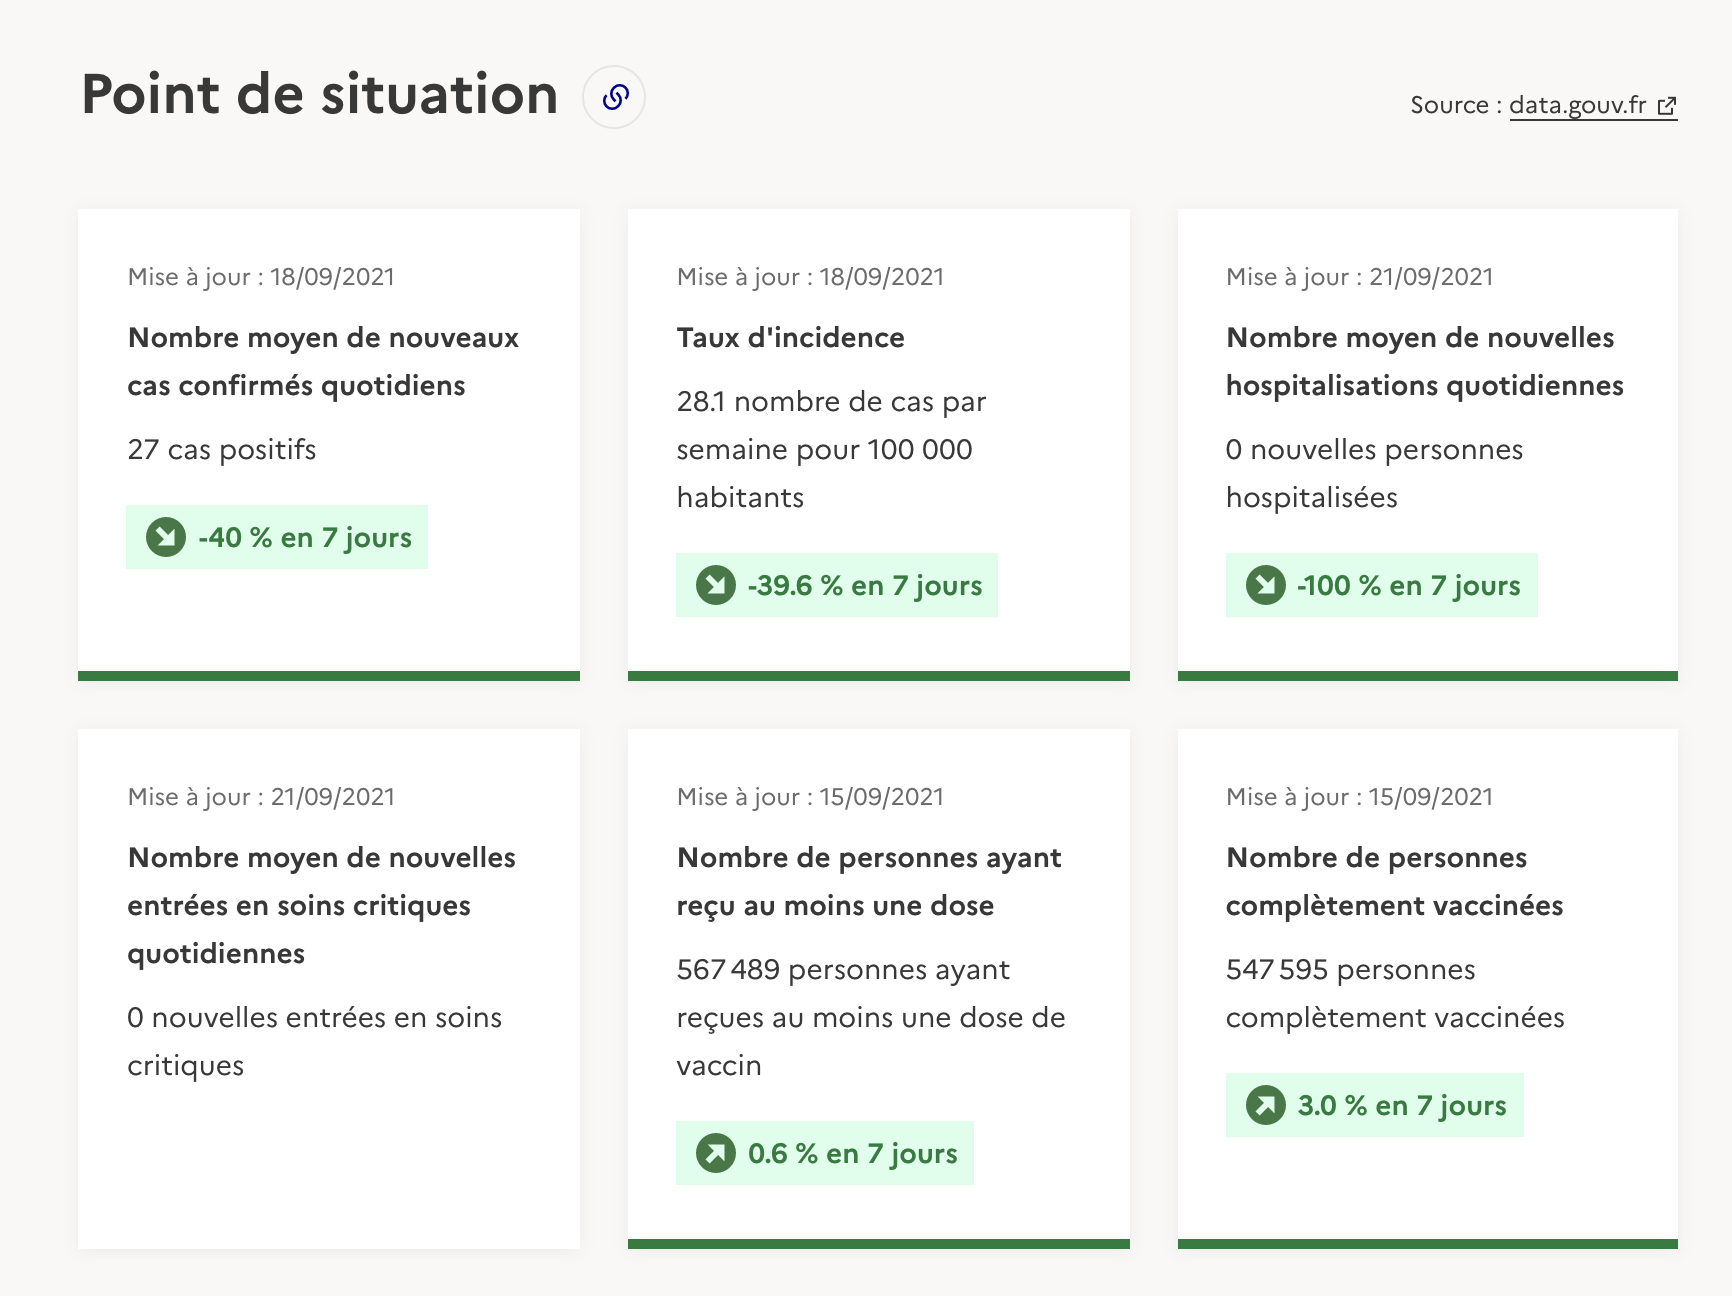Click the down arrow icon in the -100 % badge
Image resolution: width=1732 pixels, height=1296 pixels.
(x=1266, y=585)
